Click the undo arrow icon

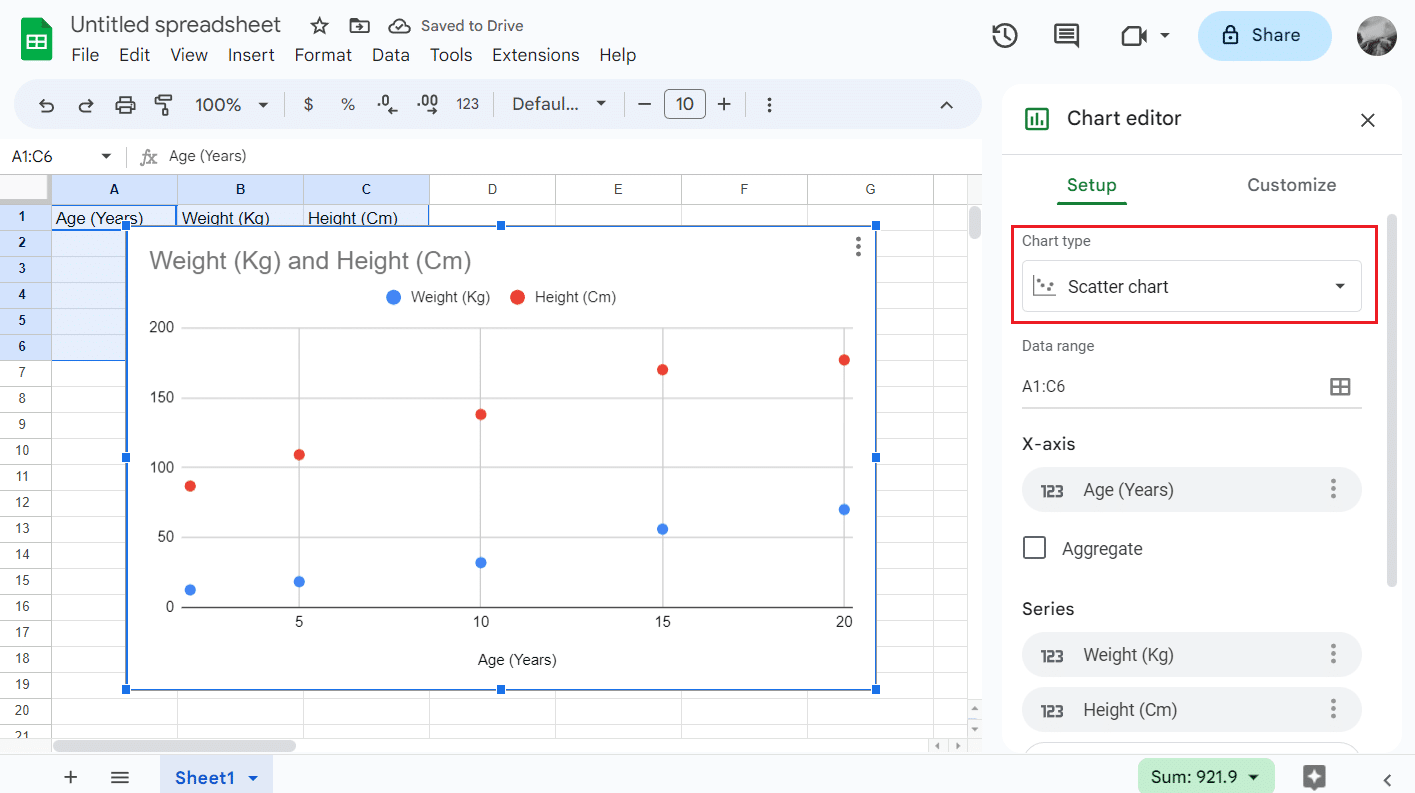[x=46, y=105]
